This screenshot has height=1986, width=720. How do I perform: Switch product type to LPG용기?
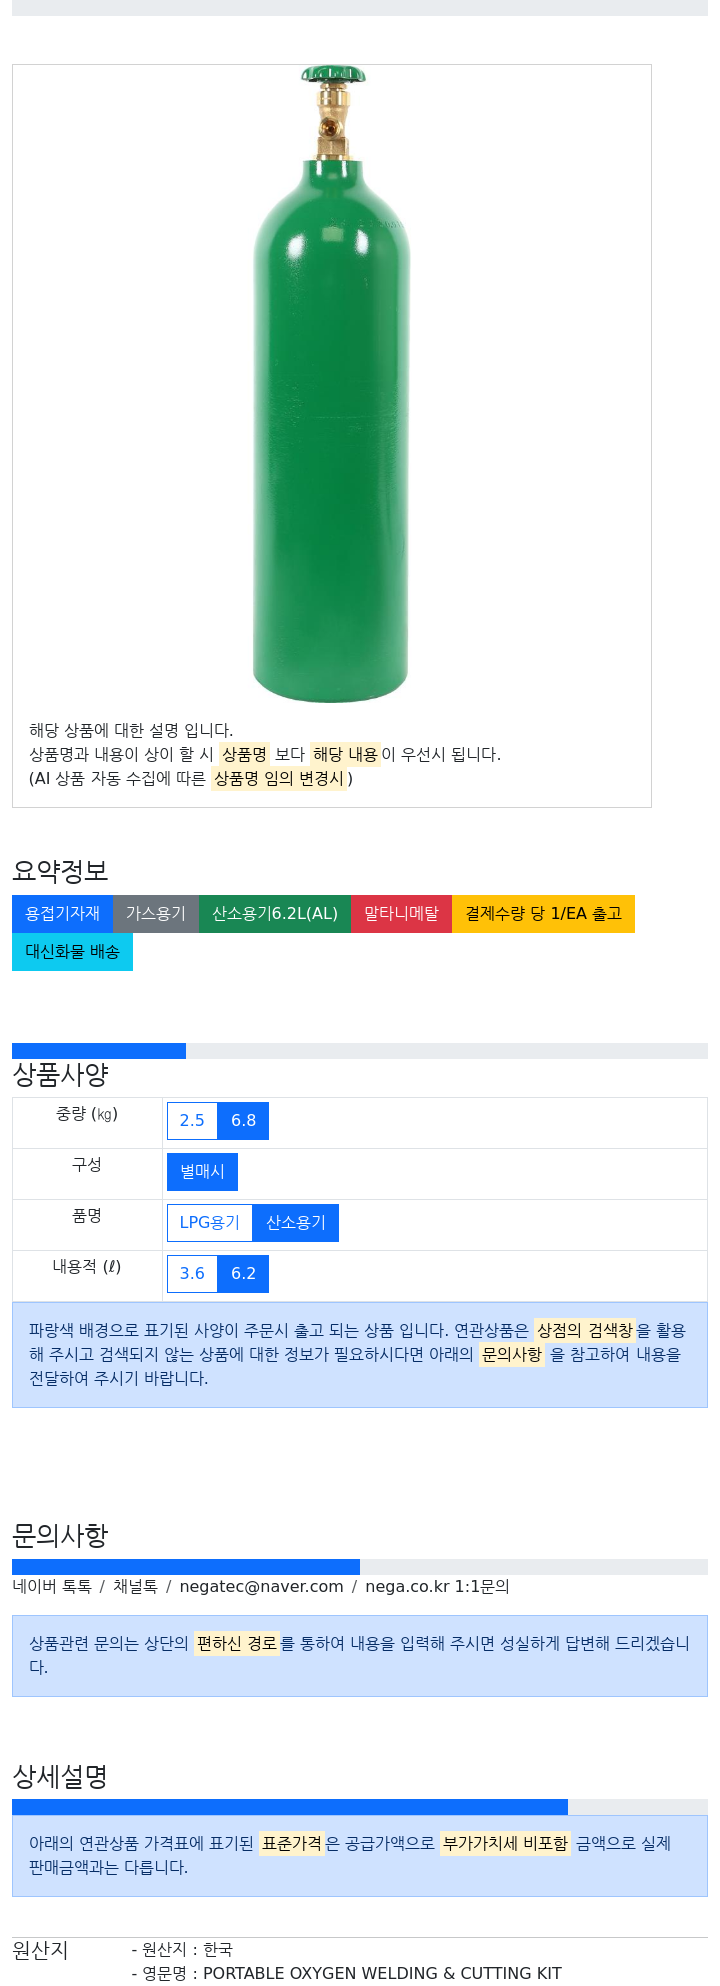(x=210, y=1223)
